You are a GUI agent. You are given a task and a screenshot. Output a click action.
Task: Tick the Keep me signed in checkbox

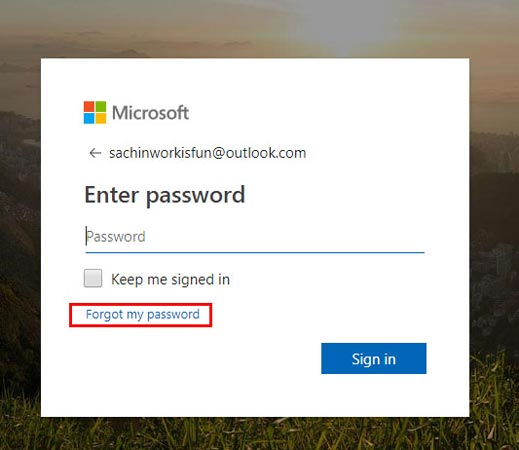pos(93,278)
